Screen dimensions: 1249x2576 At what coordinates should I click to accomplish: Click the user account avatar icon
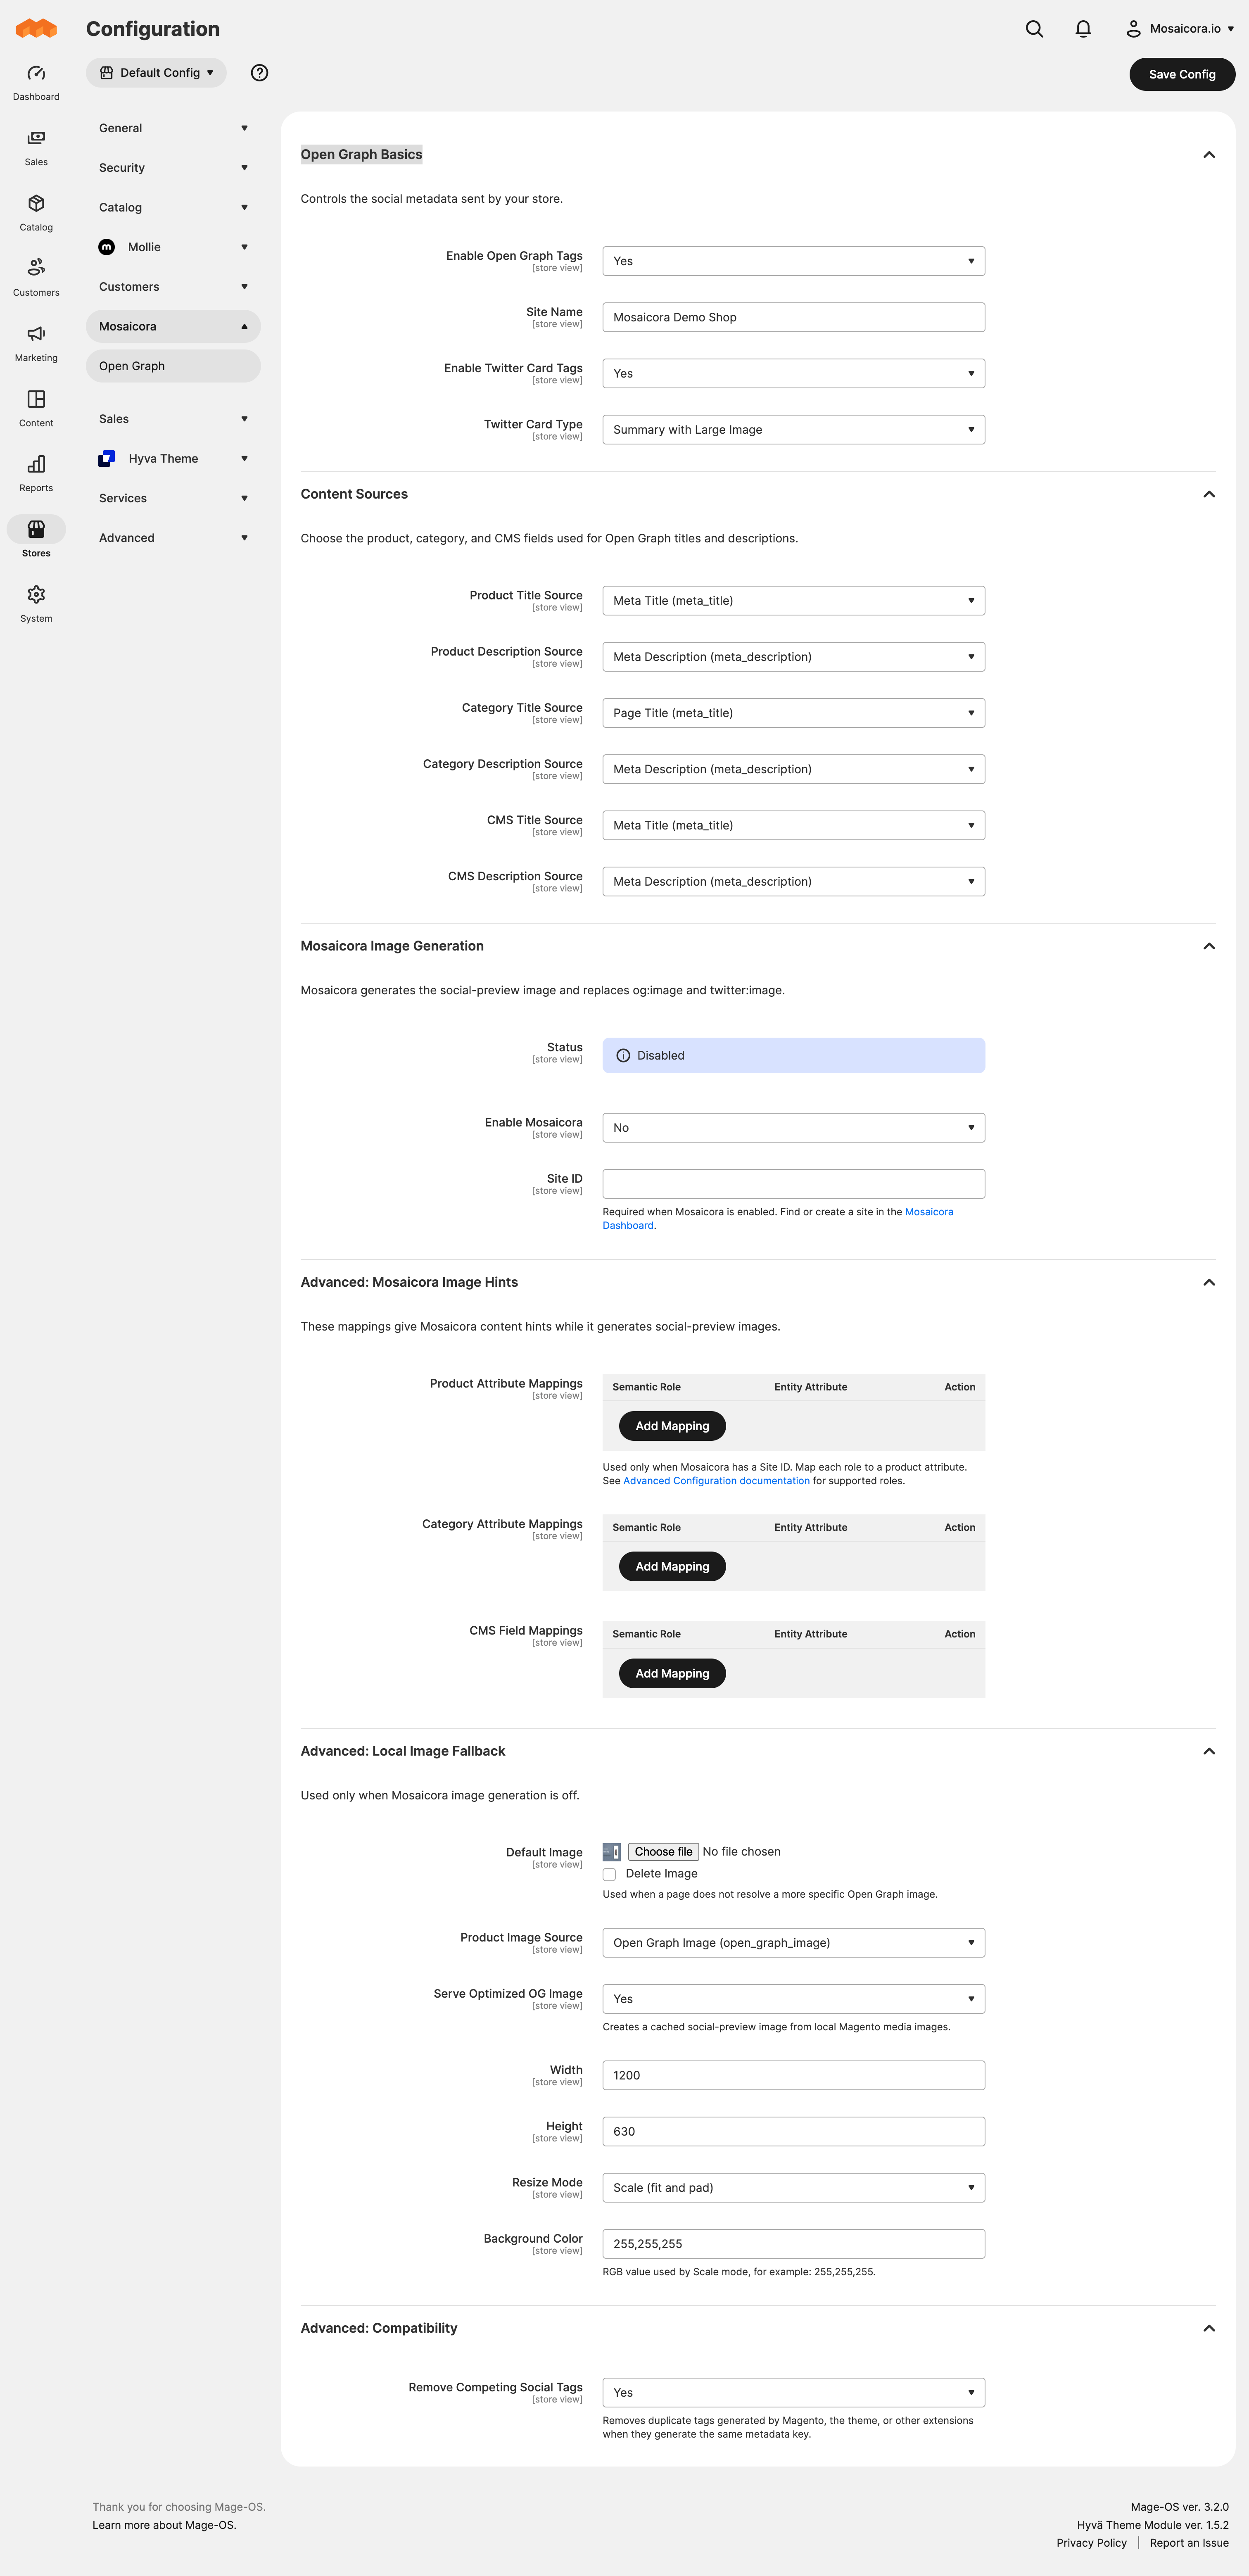(1133, 29)
